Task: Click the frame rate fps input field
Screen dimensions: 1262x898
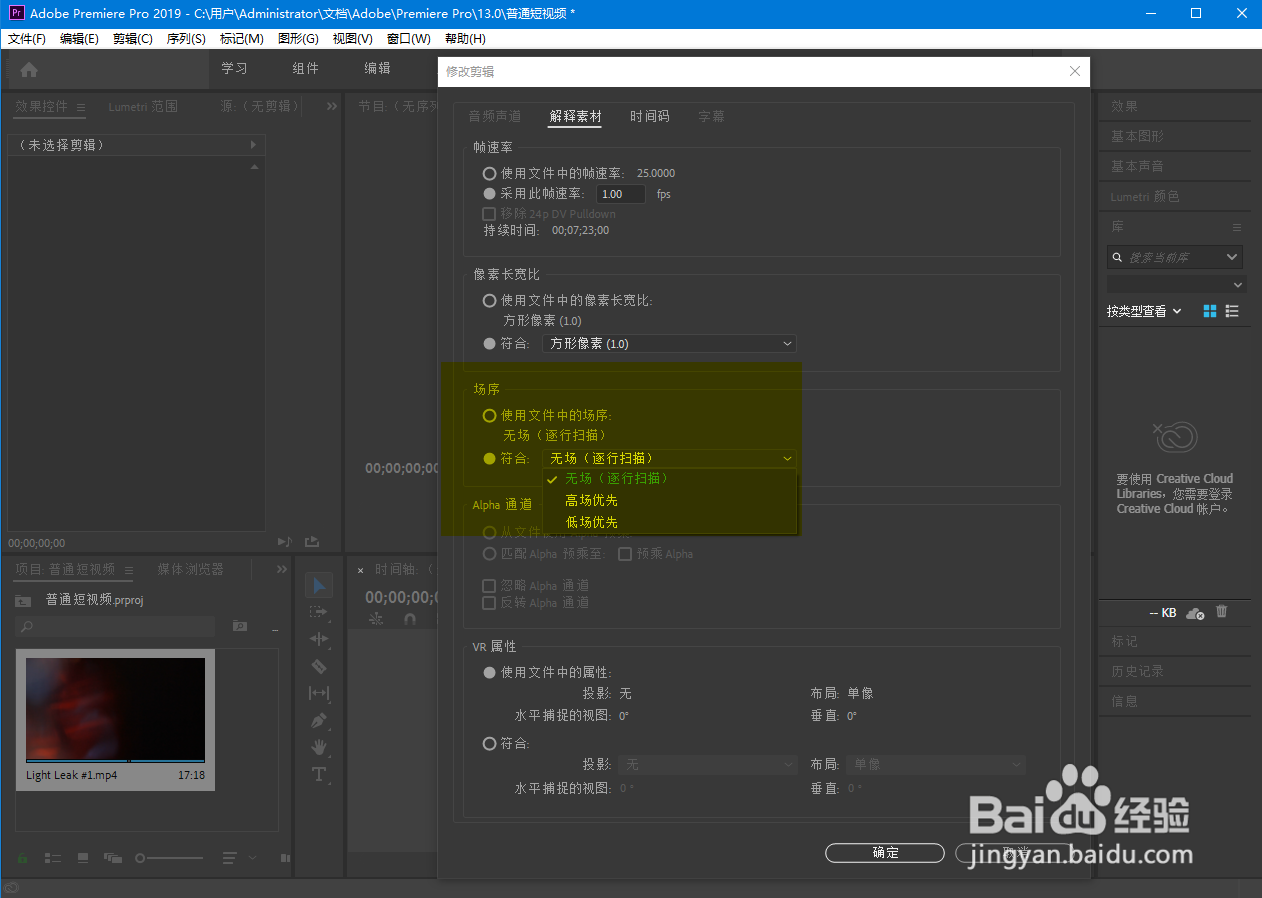Action: (621, 194)
